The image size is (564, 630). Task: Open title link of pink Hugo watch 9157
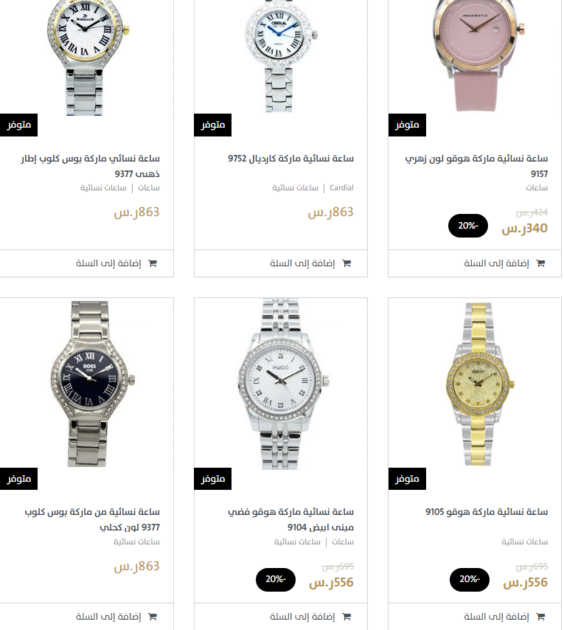[x=476, y=166]
